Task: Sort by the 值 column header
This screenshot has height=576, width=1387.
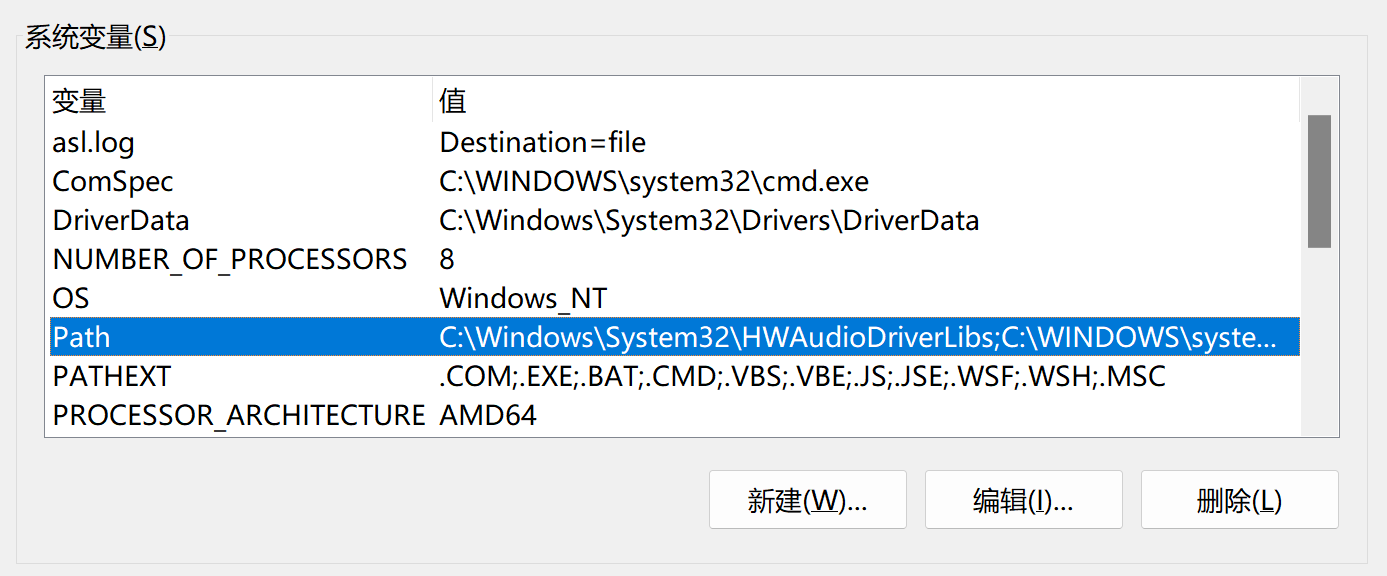Action: click(x=449, y=100)
